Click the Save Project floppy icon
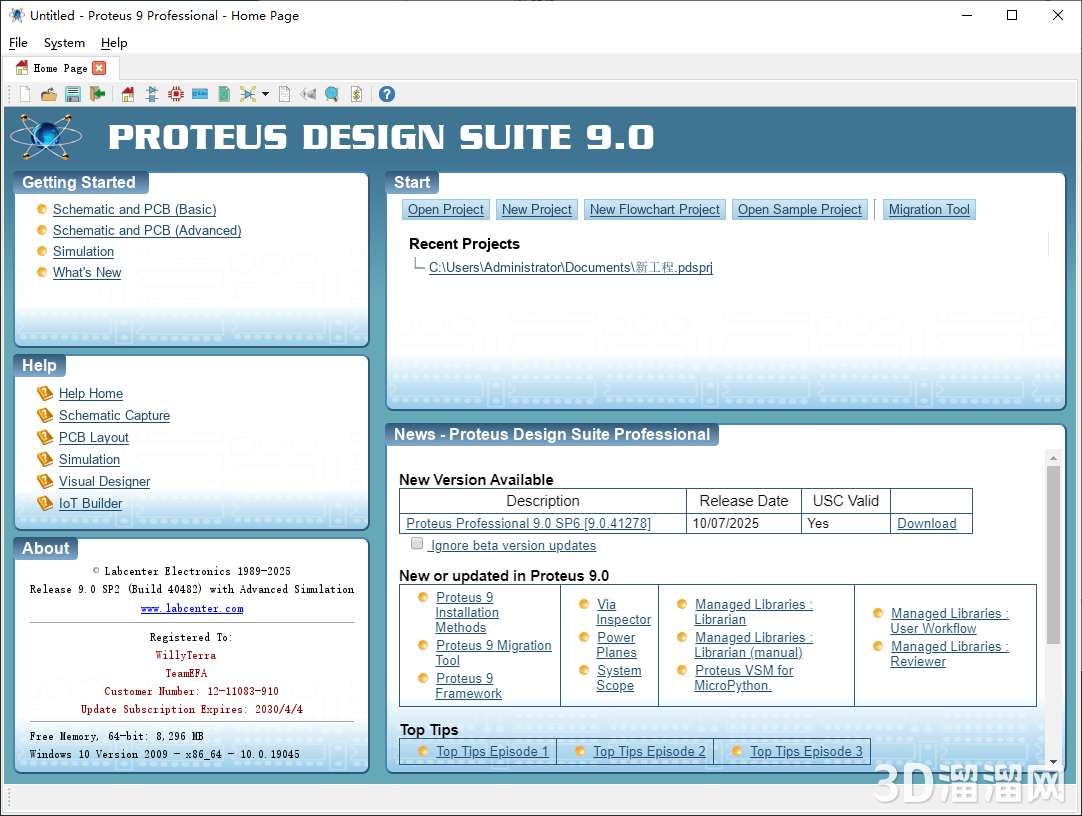The width and height of the screenshot is (1082, 816). pos(73,94)
